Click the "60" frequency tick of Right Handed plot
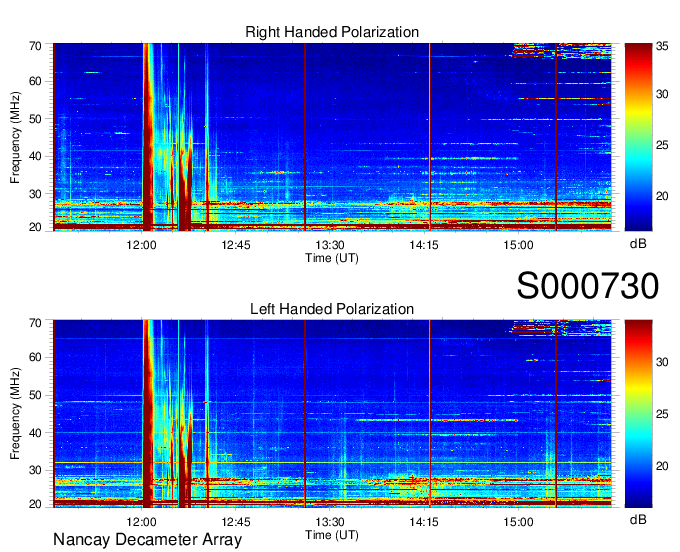The image size is (680, 552). [35, 81]
